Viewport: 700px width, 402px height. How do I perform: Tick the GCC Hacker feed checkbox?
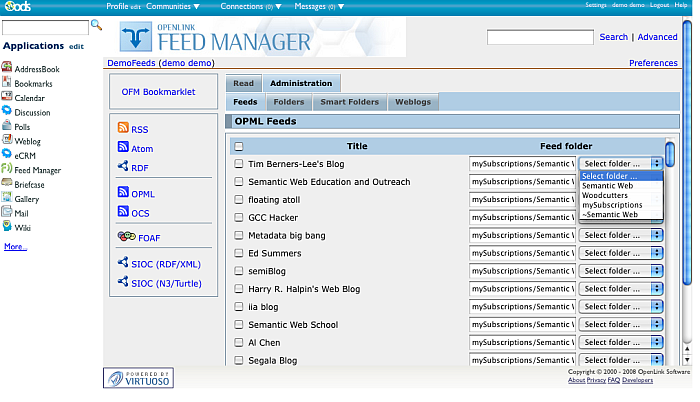(x=239, y=217)
